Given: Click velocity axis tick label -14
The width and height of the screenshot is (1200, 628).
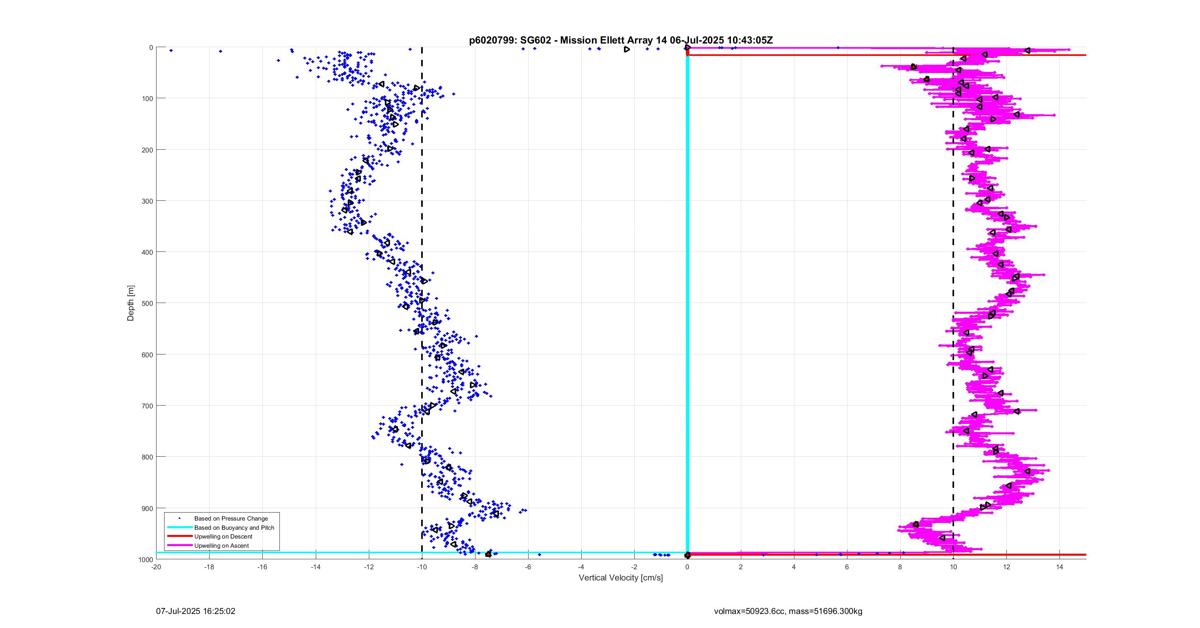Looking at the screenshot, I should coord(315,567).
